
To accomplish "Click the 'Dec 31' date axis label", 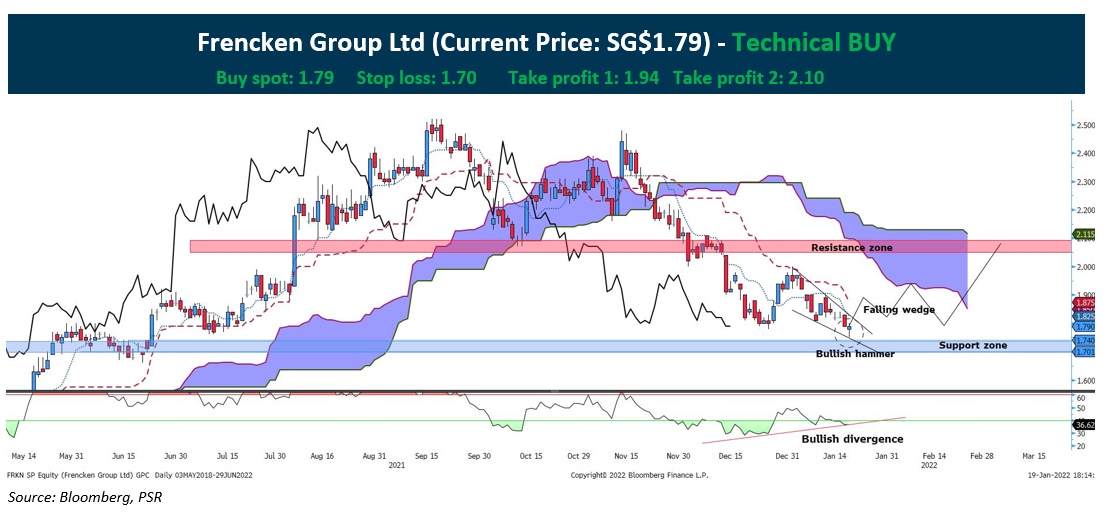I will point(786,456).
